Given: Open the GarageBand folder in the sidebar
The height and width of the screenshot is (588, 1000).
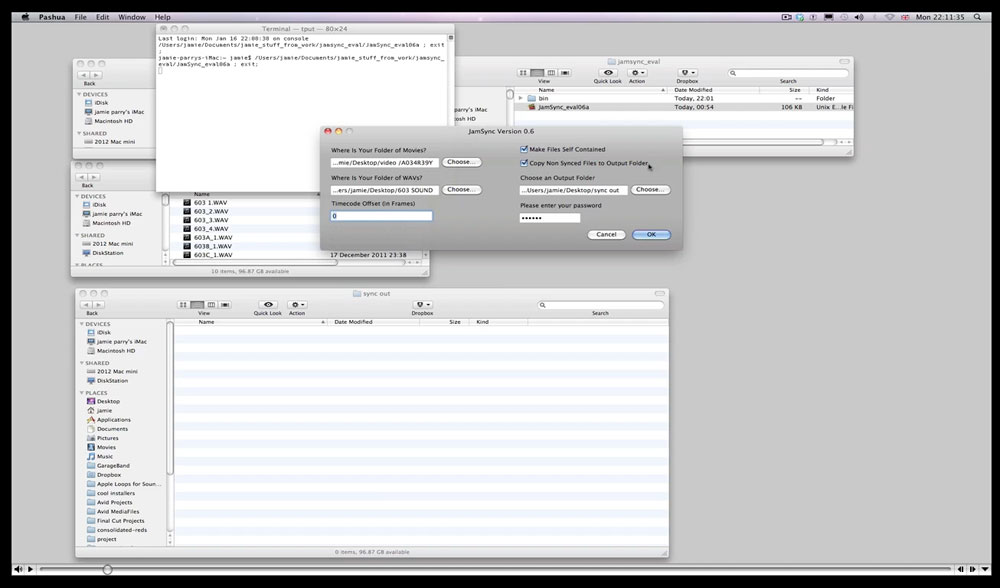Looking at the screenshot, I should [x=113, y=466].
